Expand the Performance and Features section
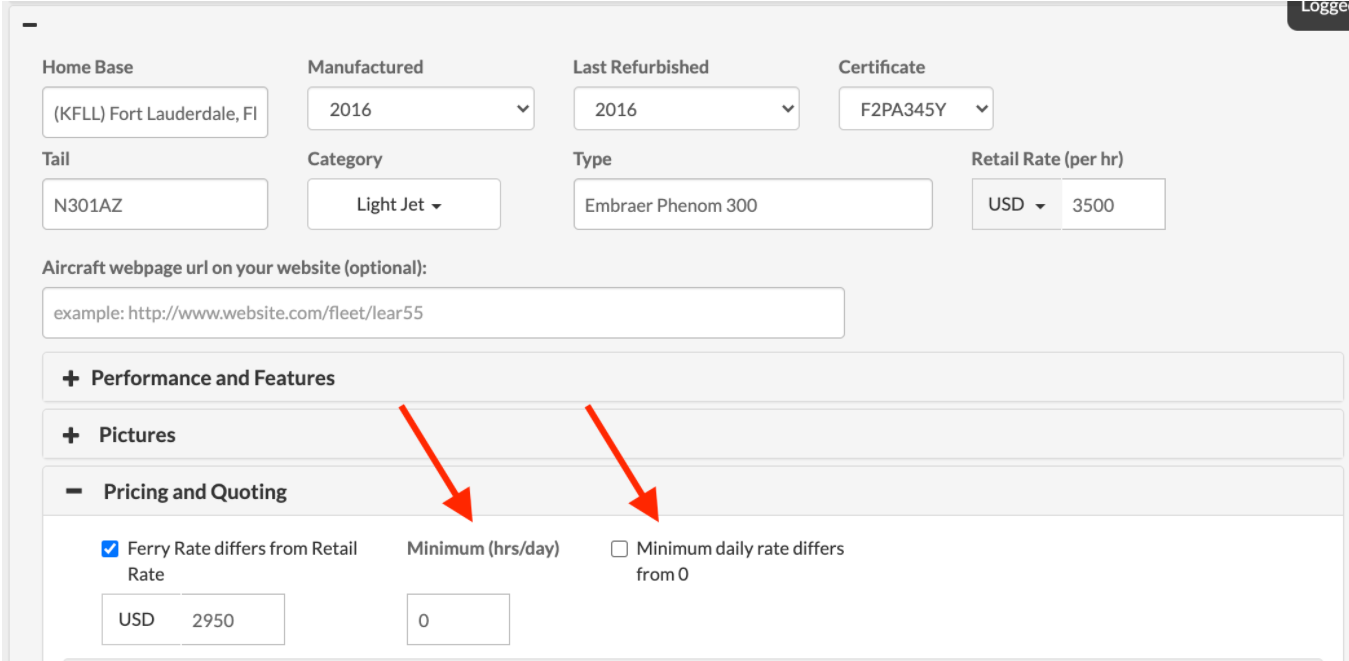 tap(213, 379)
